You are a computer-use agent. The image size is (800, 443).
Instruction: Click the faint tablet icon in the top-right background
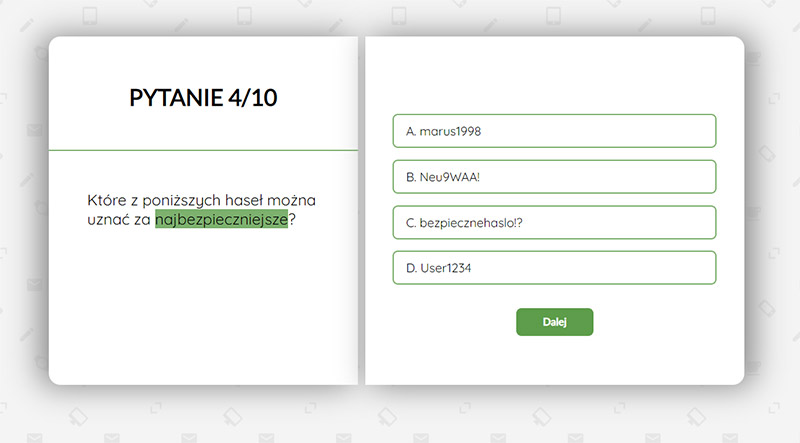(x=708, y=16)
